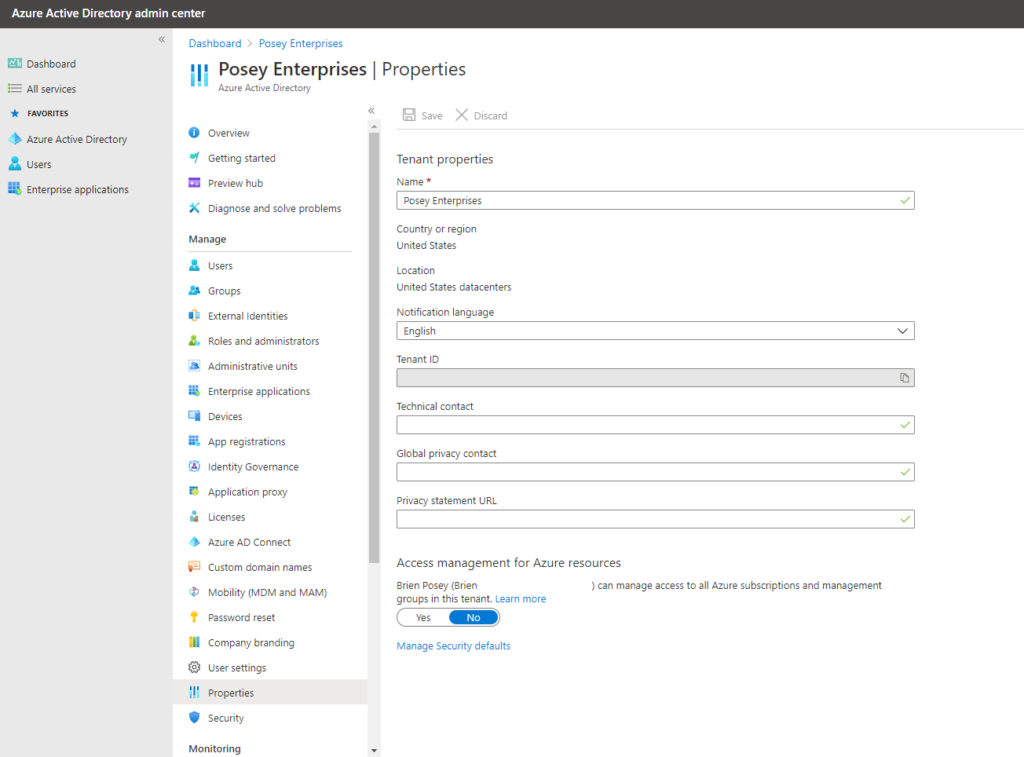The image size is (1024, 757).
Task: Click the resource menu scroll-up arrow
Action: click(x=374, y=126)
